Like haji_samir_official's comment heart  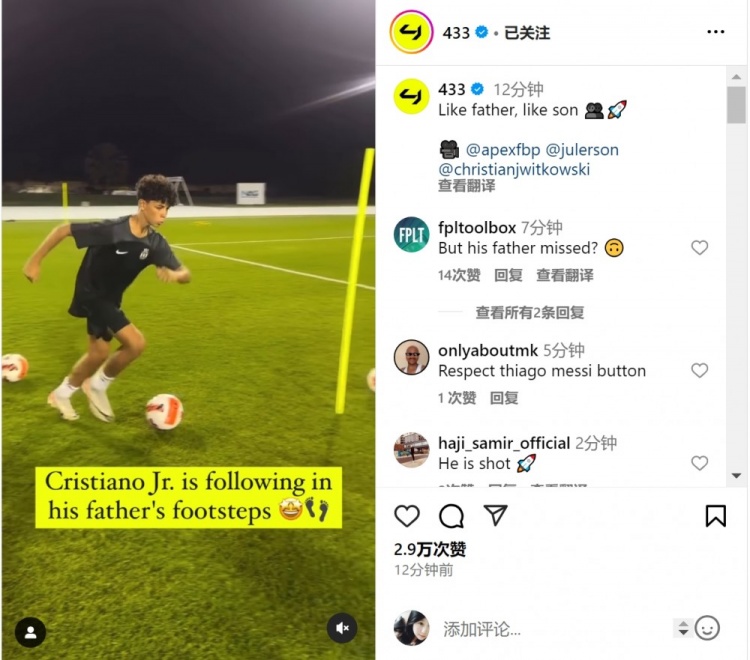coord(699,462)
